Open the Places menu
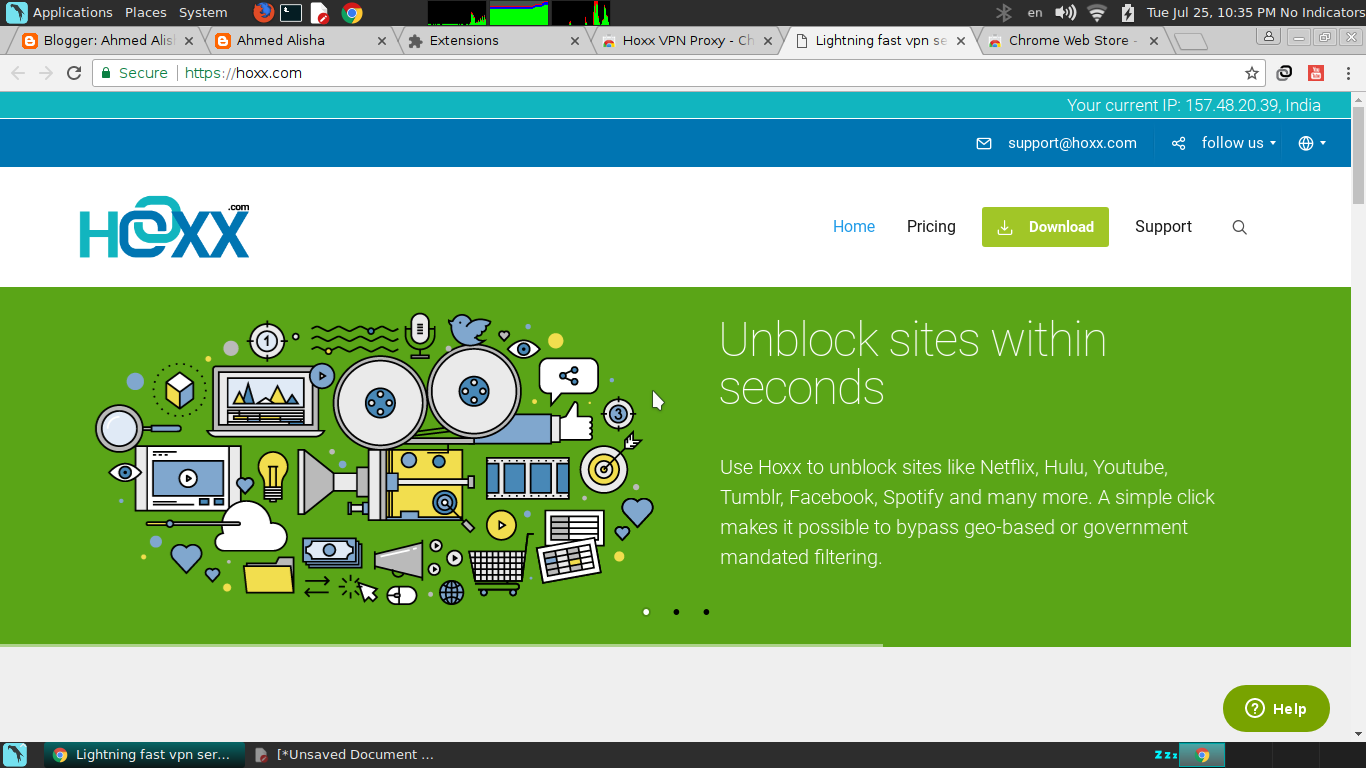The width and height of the screenshot is (1366, 768). (146, 12)
